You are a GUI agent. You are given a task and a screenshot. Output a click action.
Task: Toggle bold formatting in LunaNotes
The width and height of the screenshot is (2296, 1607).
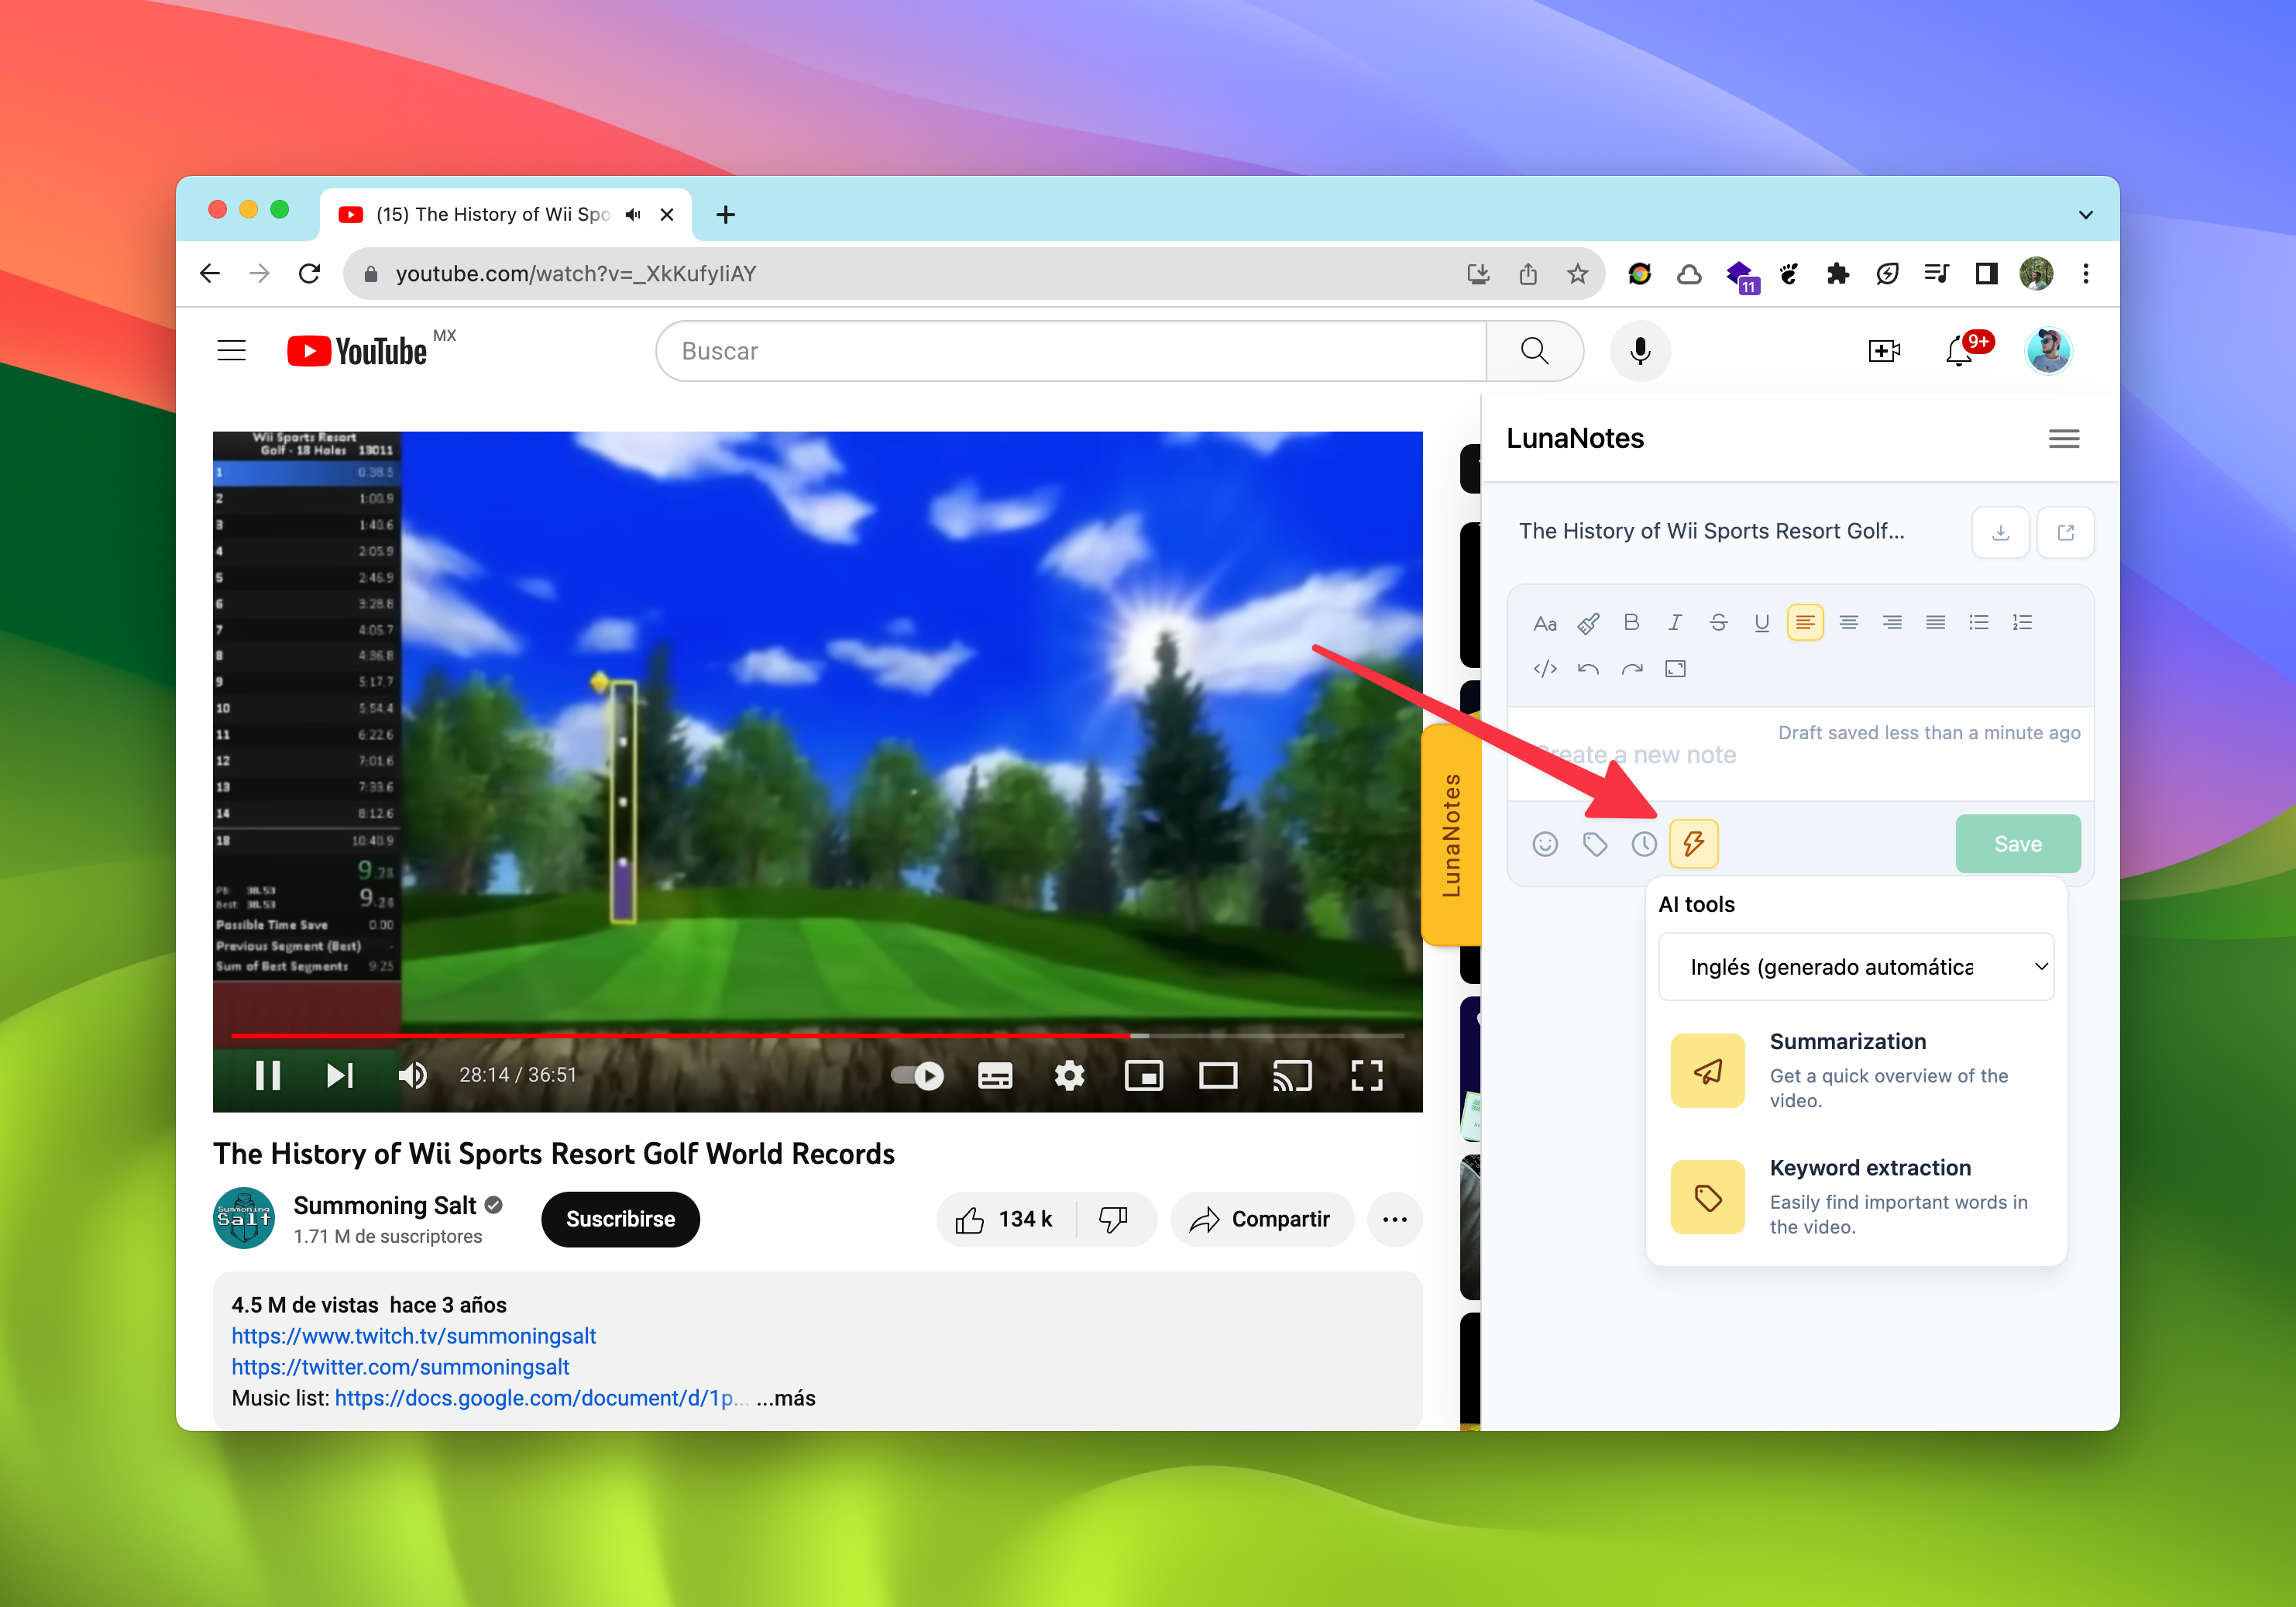coord(1631,623)
